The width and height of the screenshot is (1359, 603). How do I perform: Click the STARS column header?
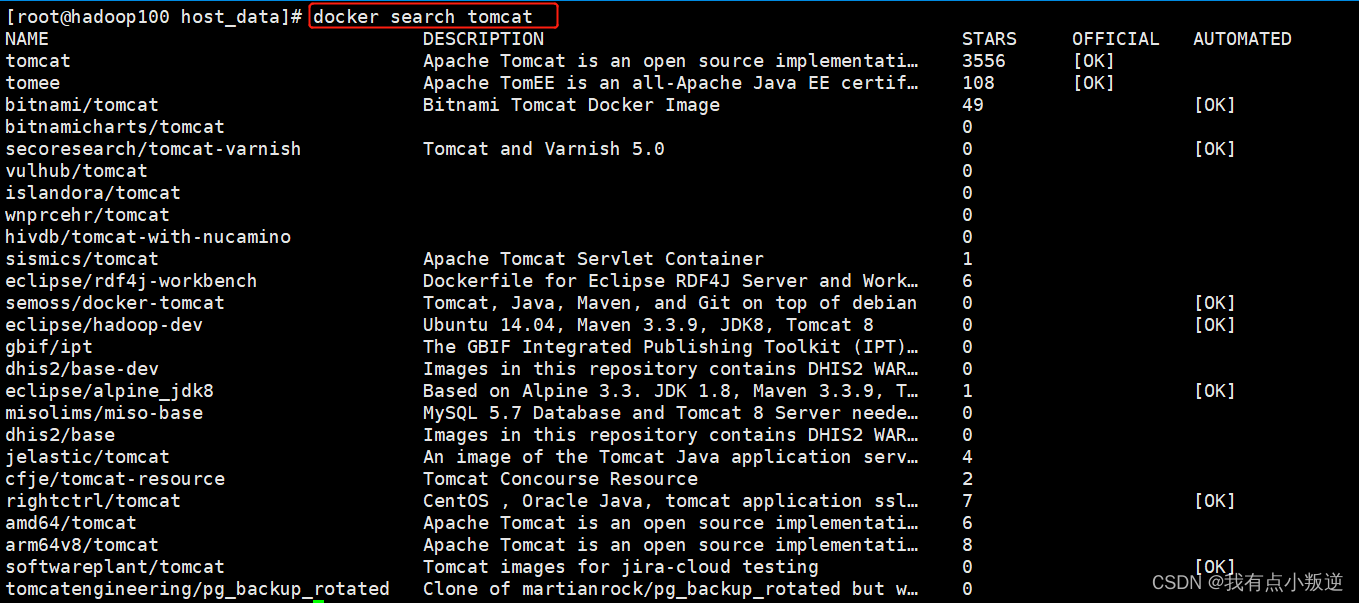pyautogui.click(x=989, y=39)
